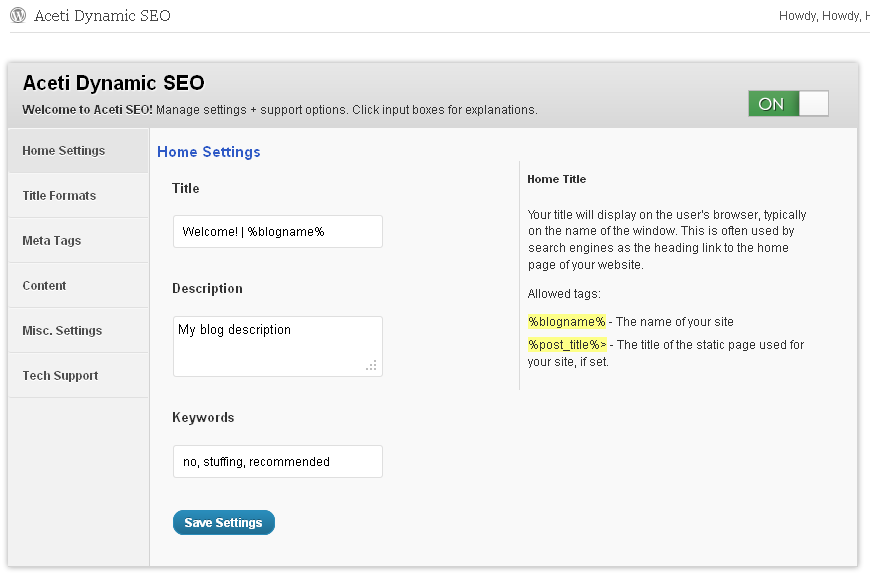
Task: Open the Home Settings tab
Action: 78,150
